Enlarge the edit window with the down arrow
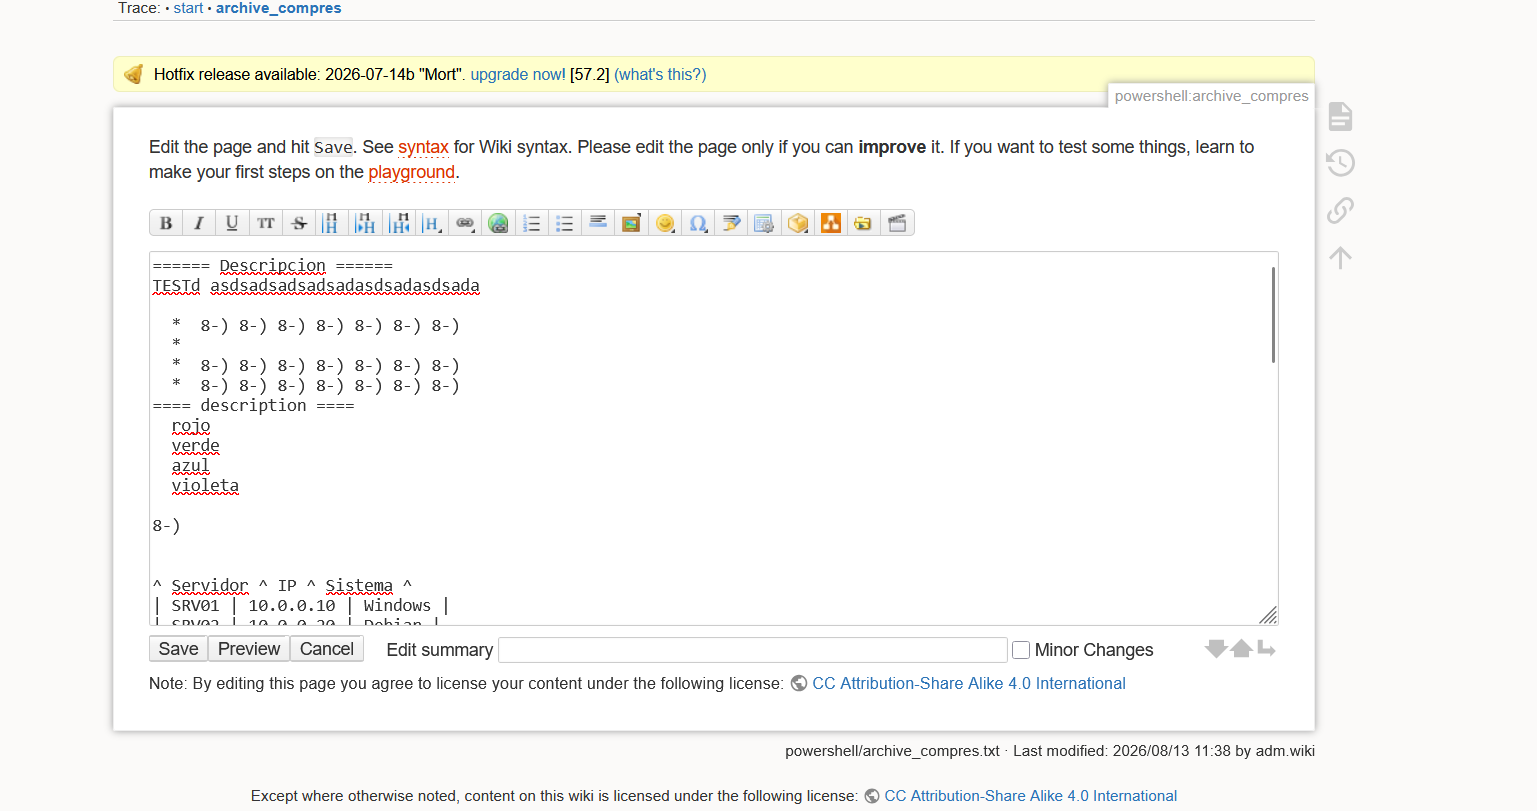Image resolution: width=1537 pixels, height=811 pixels. point(1216,649)
